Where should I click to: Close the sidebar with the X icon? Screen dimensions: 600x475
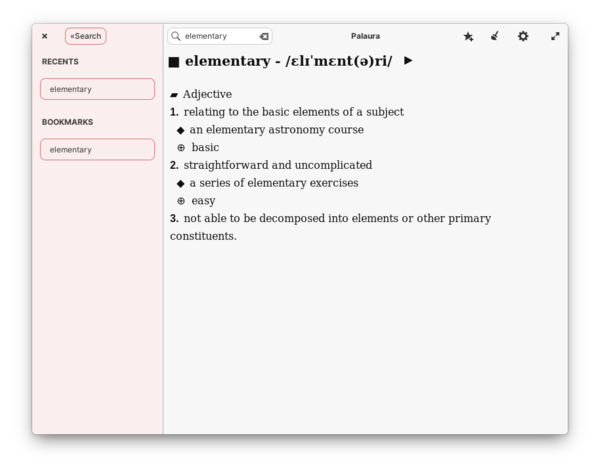45,36
